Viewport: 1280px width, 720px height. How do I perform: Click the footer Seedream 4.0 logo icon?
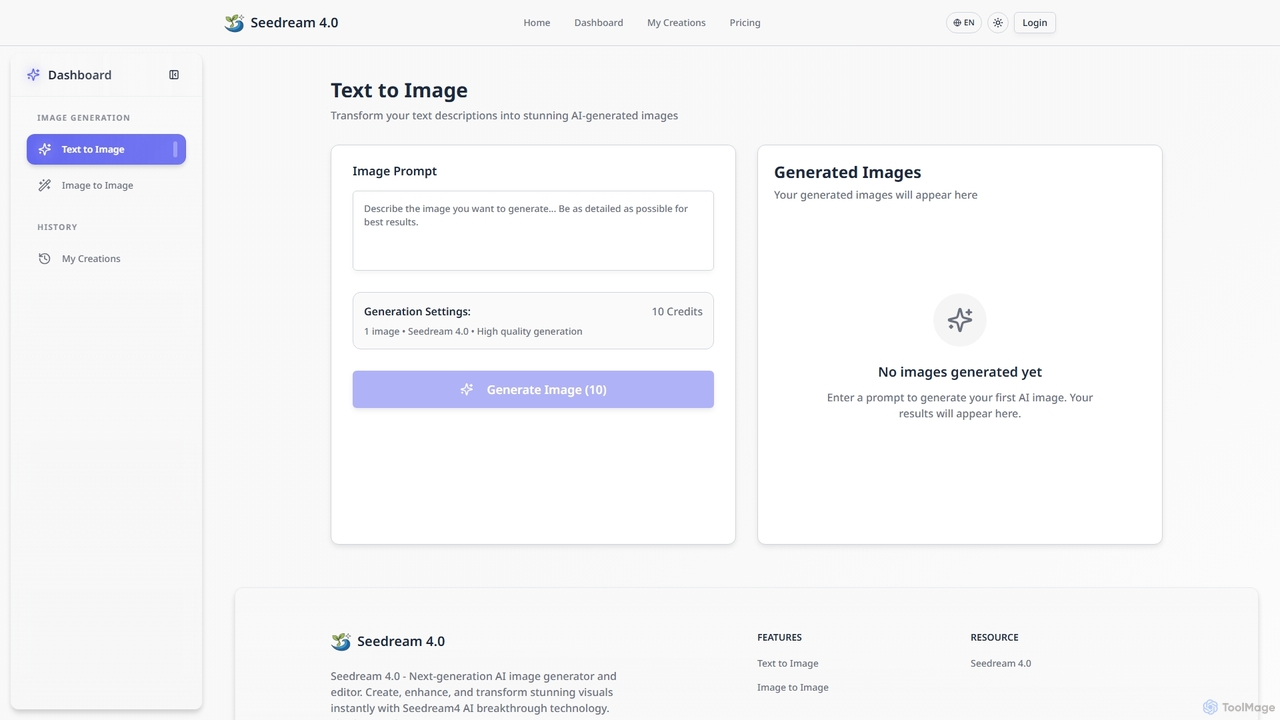tap(341, 642)
